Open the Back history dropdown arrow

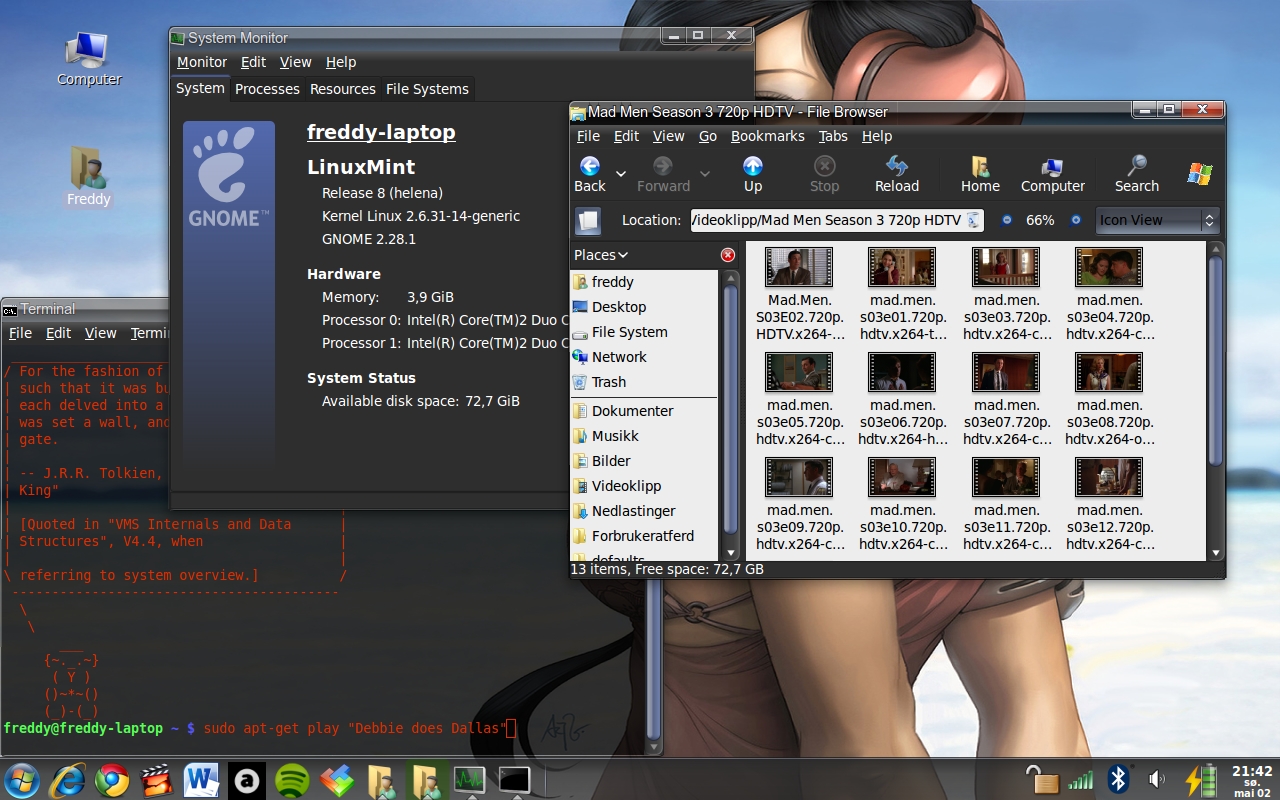pyautogui.click(x=620, y=174)
